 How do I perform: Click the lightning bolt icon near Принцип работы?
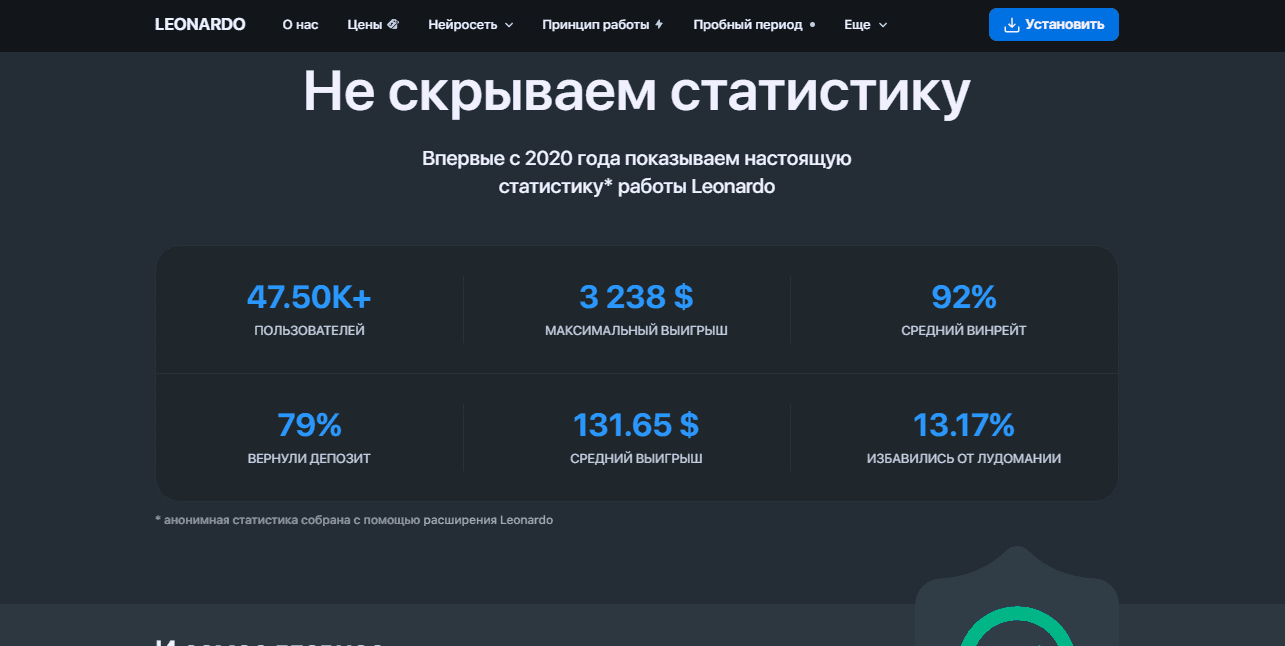coord(658,24)
